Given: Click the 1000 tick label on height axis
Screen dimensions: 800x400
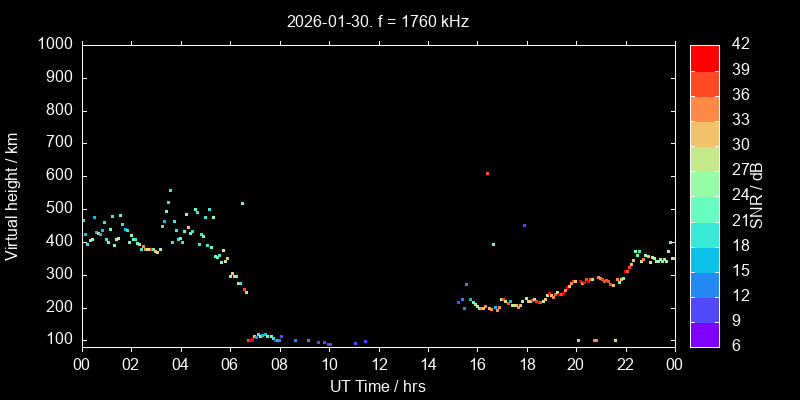Looking at the screenshot, I should point(54,44).
